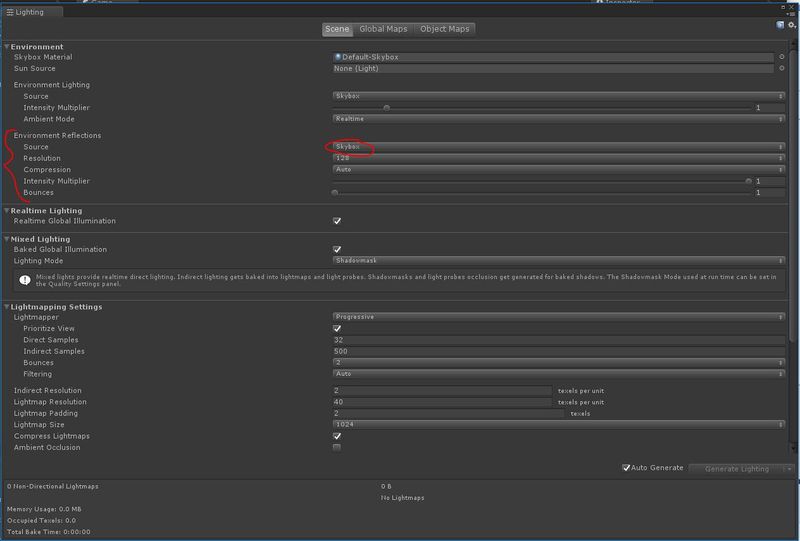Edit Indirect Samples value 500

coord(559,351)
